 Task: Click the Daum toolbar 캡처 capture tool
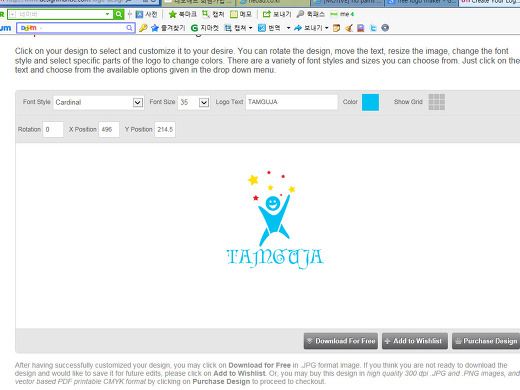pos(235,28)
